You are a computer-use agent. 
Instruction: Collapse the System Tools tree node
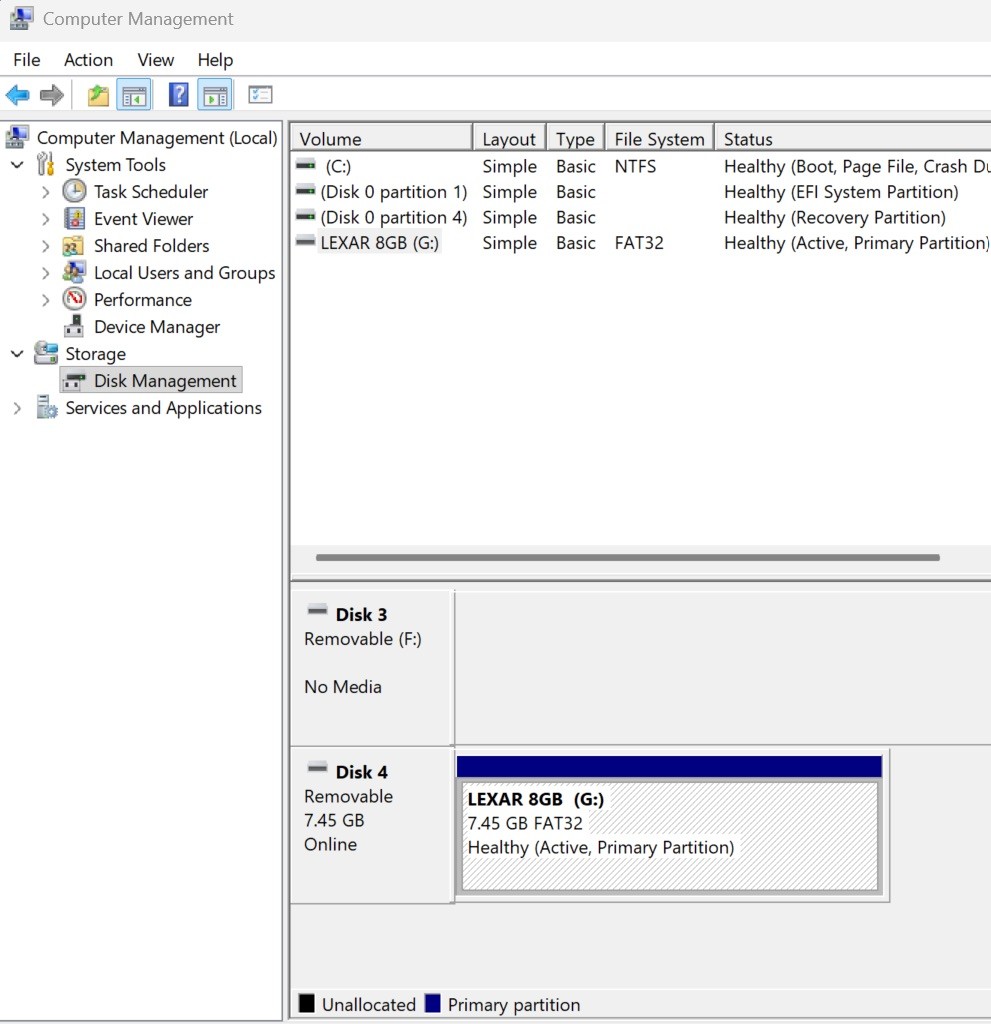tap(18, 165)
